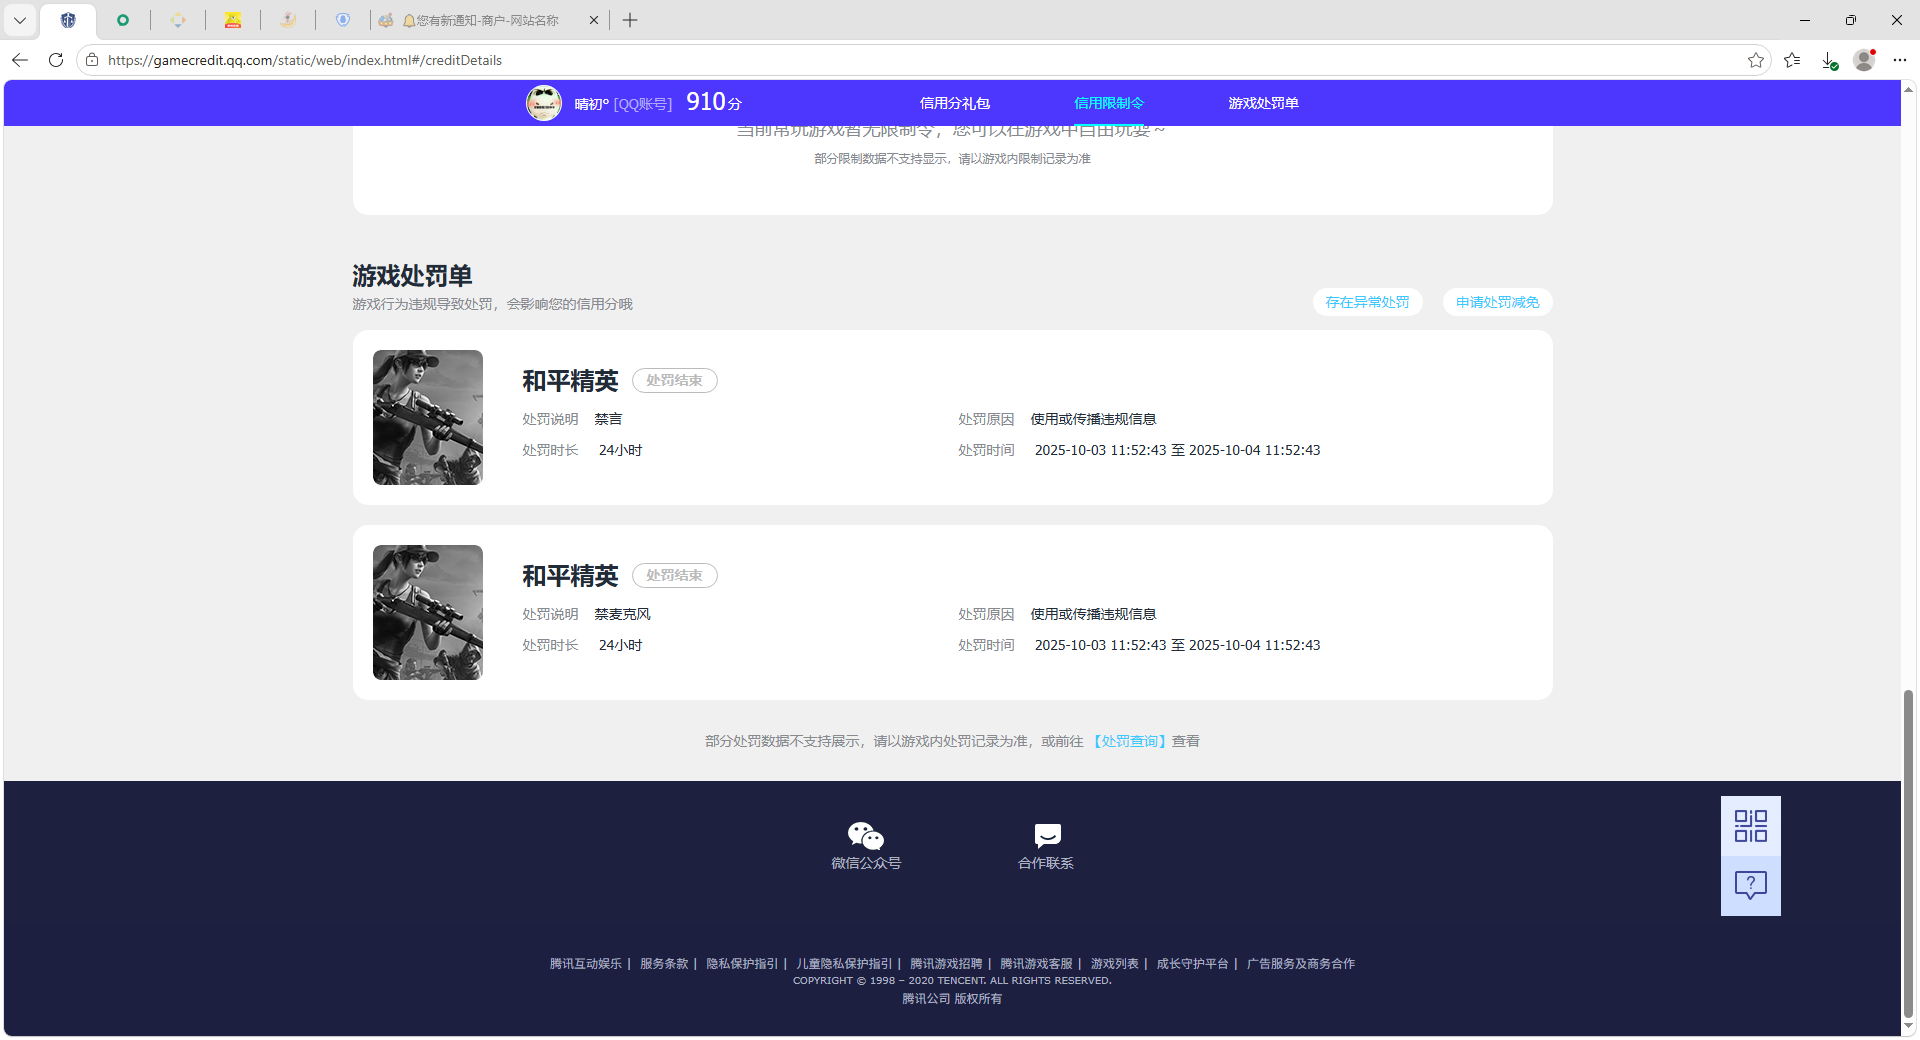The width and height of the screenshot is (1920, 1040).
Task: Open 服务条款 footer link
Action: [664, 964]
